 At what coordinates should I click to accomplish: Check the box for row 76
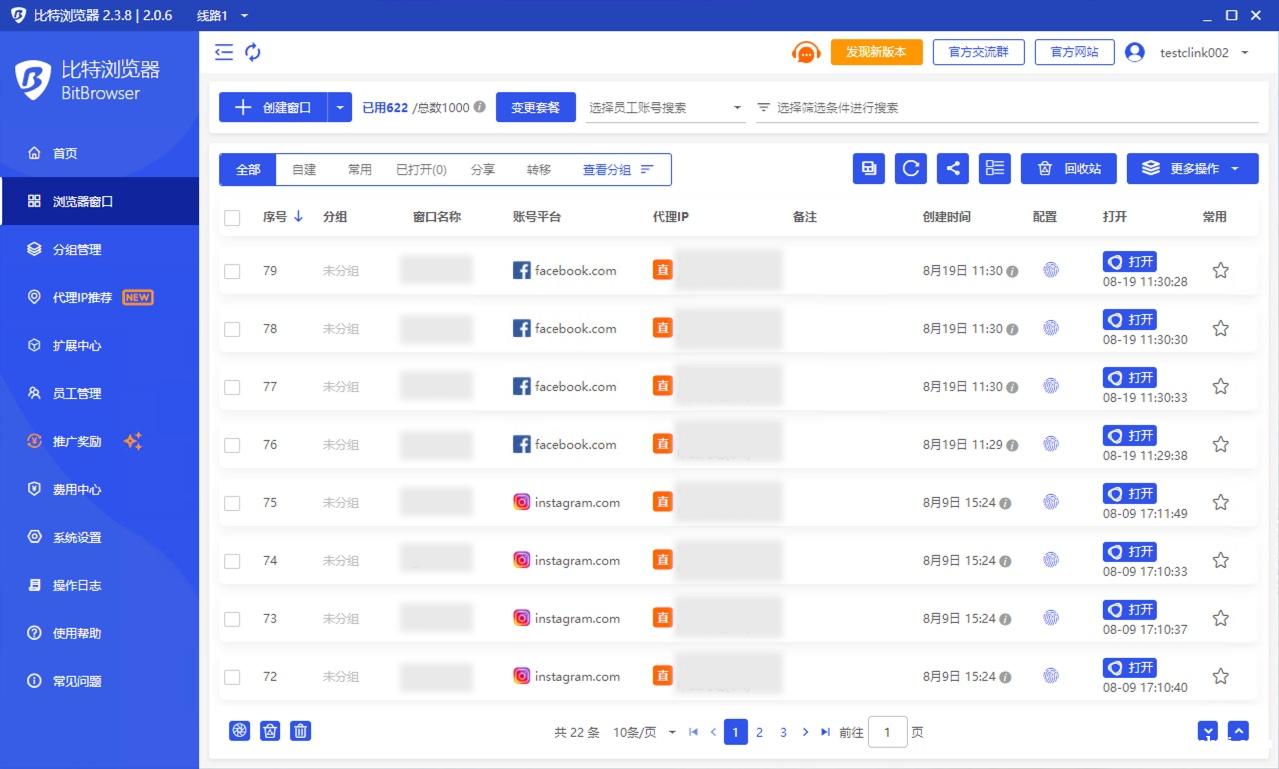click(232, 445)
